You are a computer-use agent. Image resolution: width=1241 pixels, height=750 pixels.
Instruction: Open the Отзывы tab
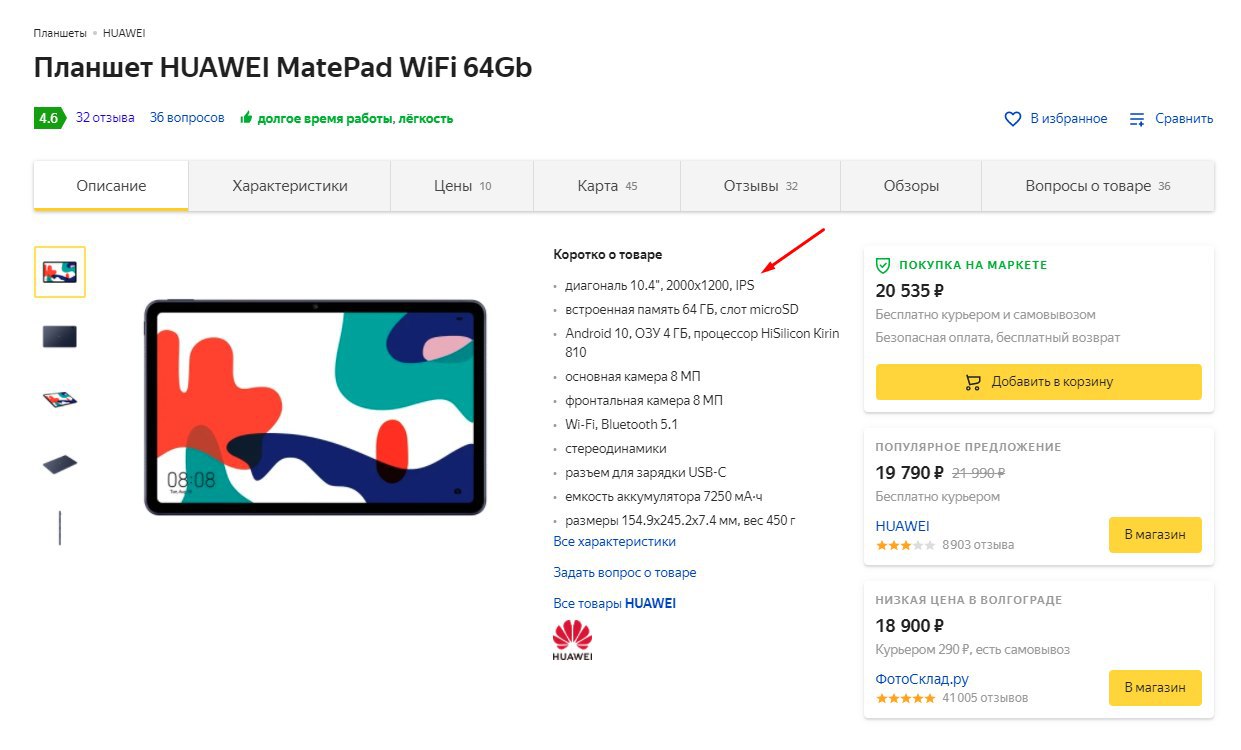click(x=760, y=186)
